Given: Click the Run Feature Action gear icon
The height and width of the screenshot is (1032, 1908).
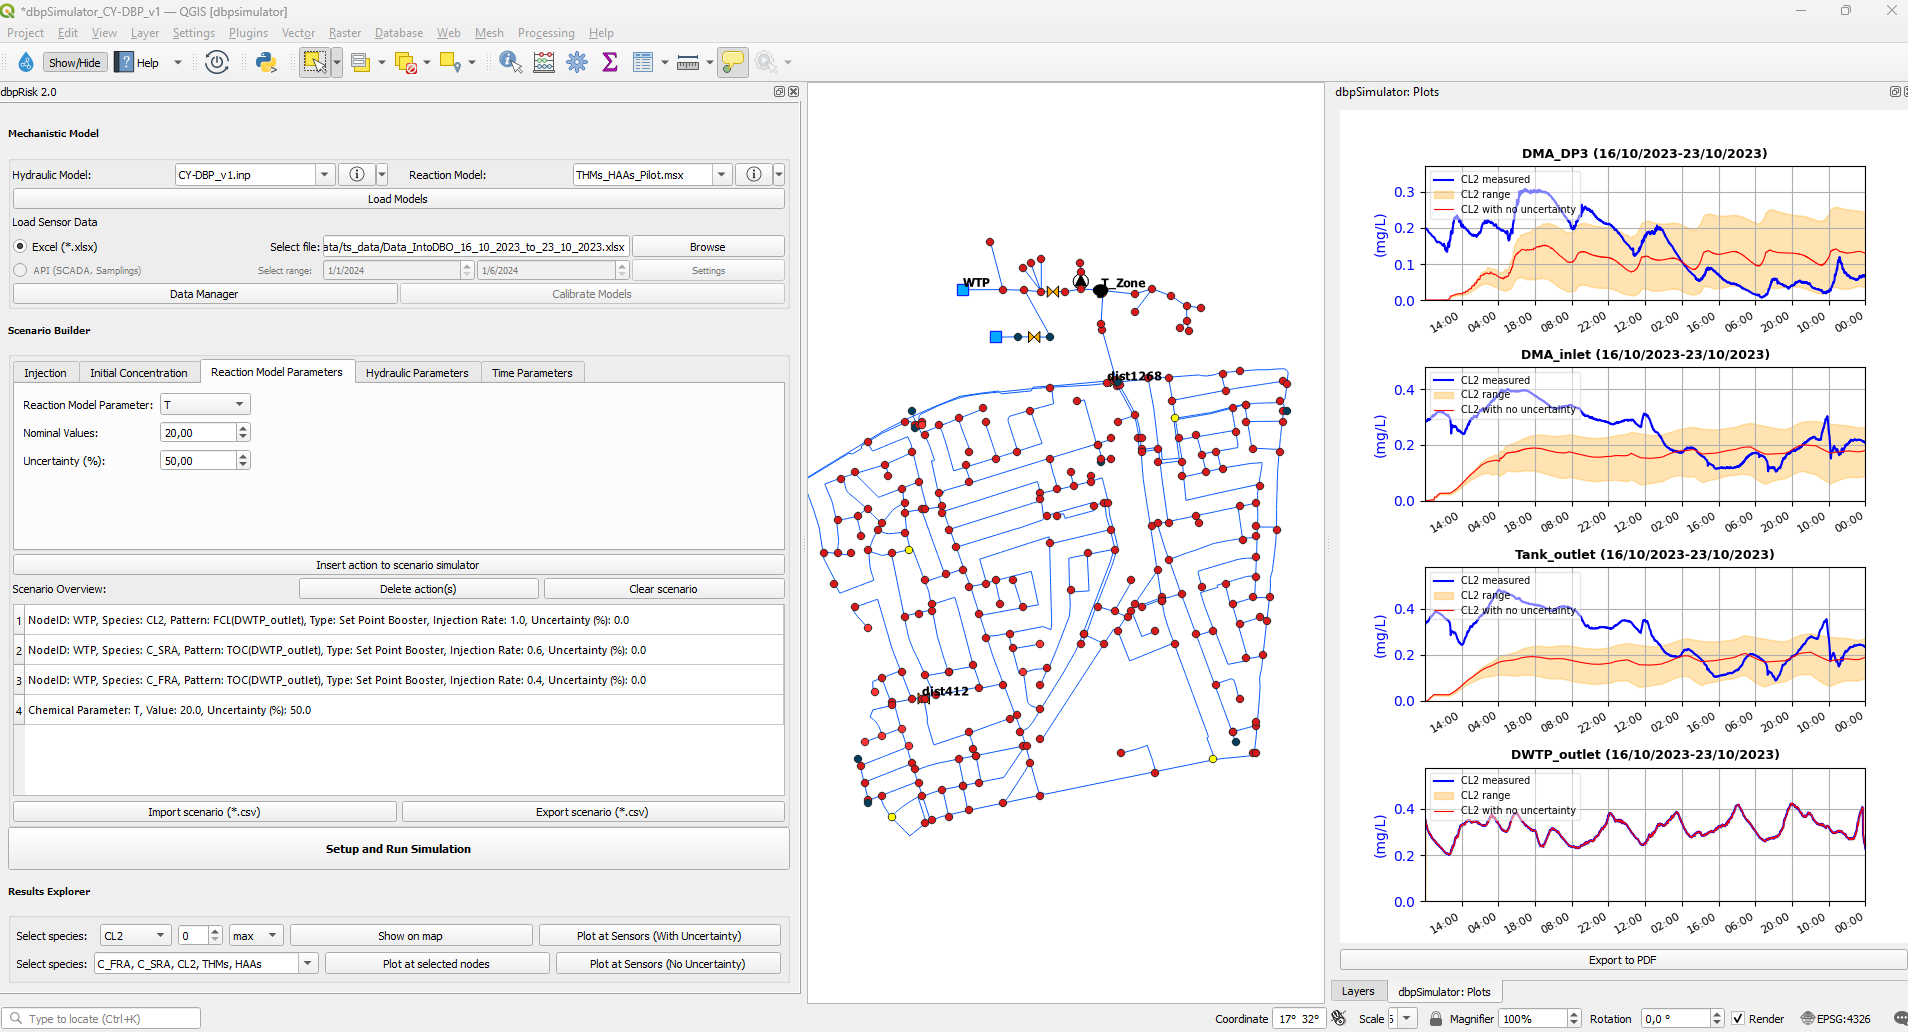Looking at the screenshot, I should click(766, 62).
